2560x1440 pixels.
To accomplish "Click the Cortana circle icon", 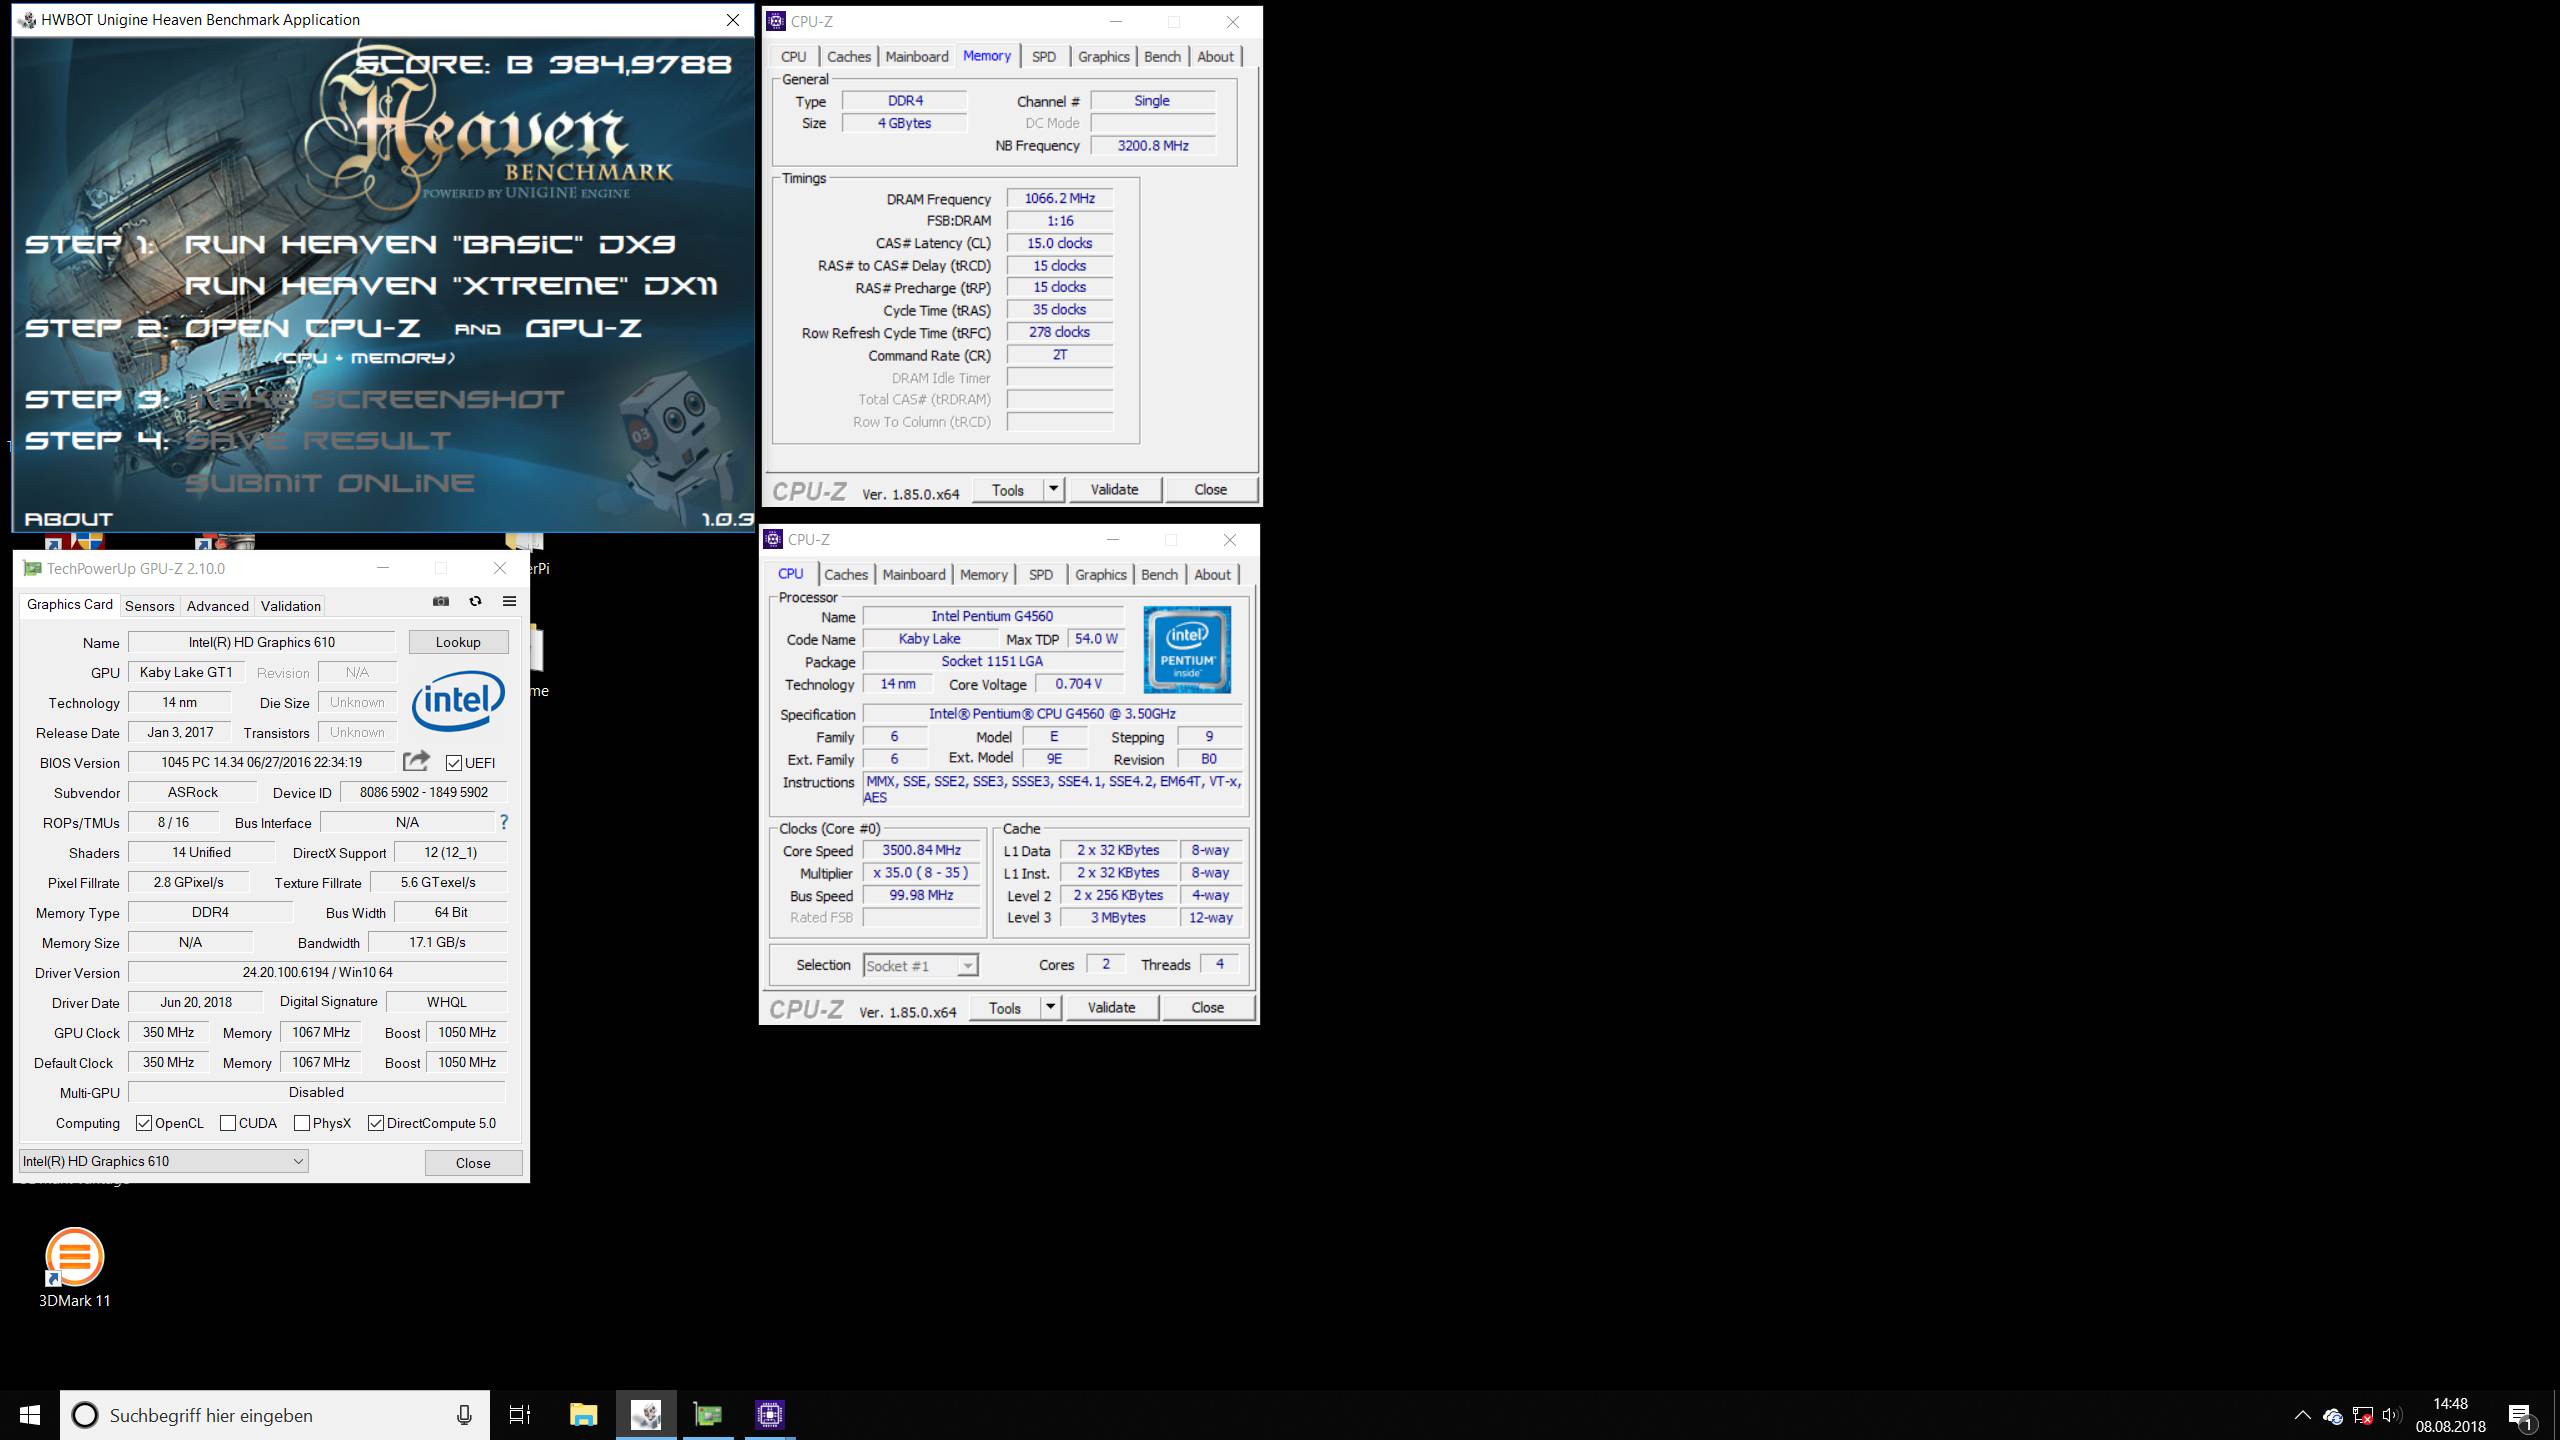I will [x=86, y=1415].
